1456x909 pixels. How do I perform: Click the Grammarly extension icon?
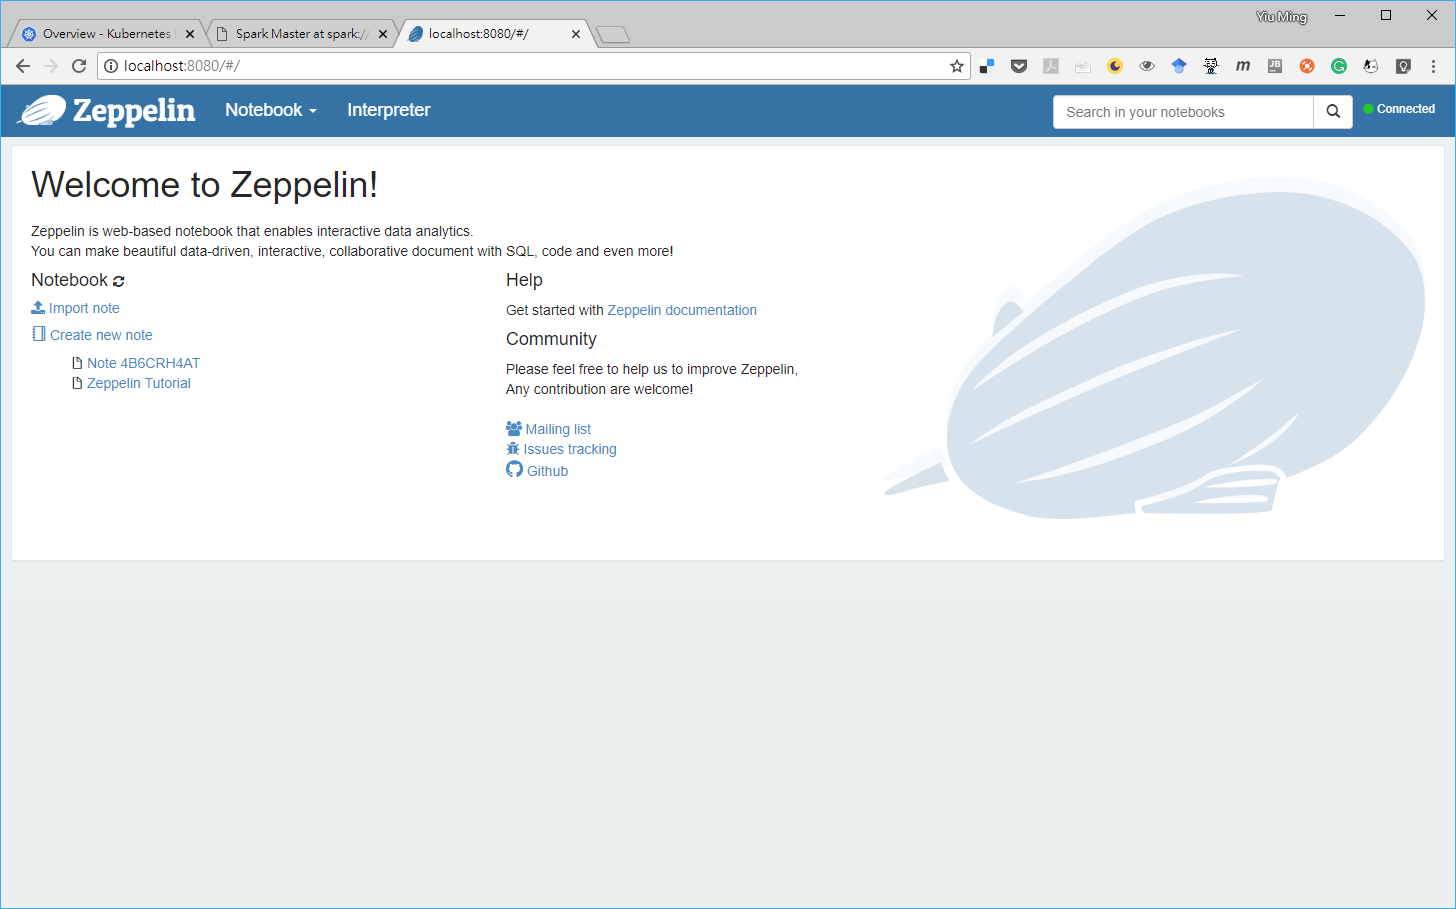(1339, 66)
